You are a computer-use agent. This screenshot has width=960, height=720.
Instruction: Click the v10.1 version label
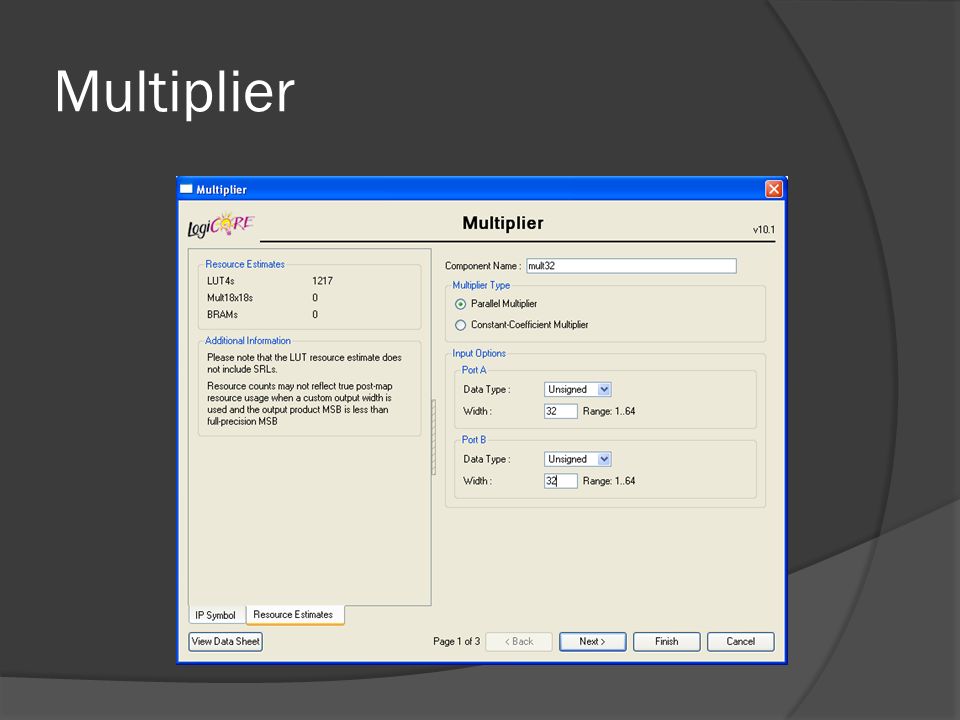coord(763,230)
